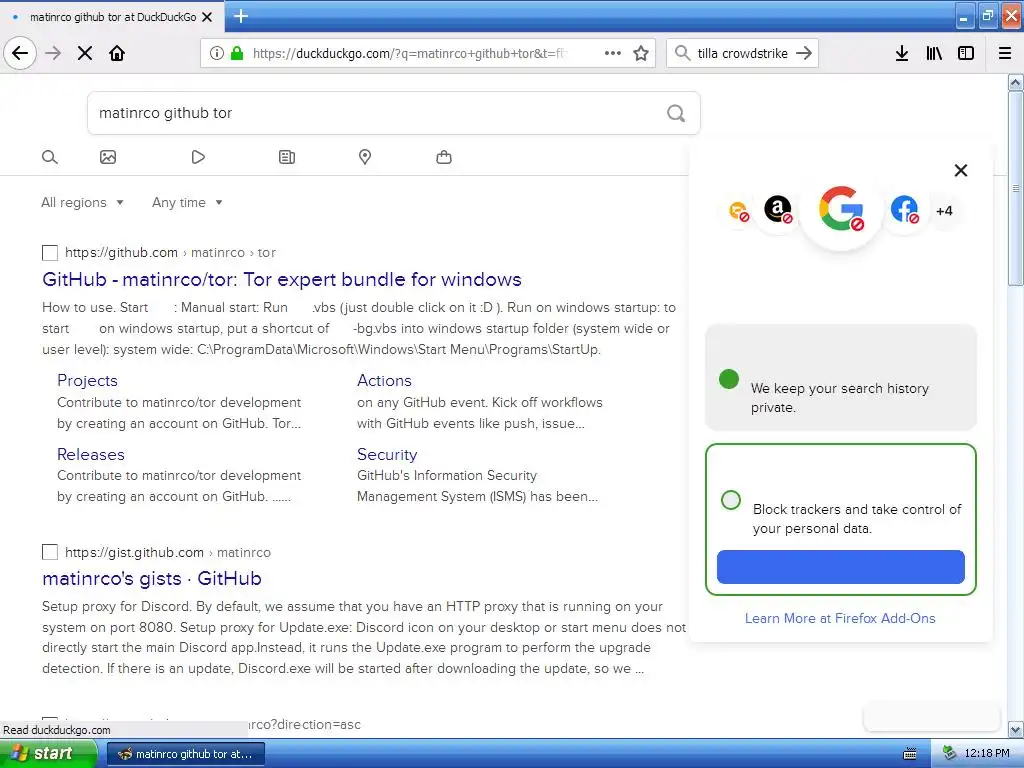Click the DuckDuckGo search submit magnifier
Screen dimensions: 1024x768
point(676,113)
